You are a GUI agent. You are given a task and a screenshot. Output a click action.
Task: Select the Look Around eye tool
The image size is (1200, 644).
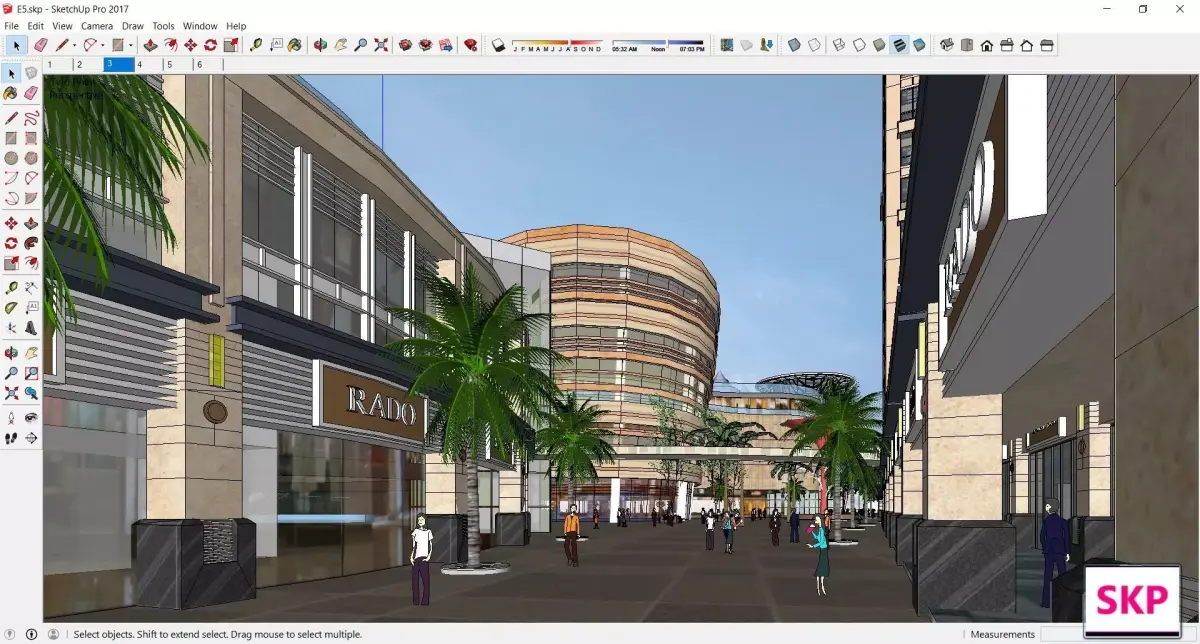click(x=31, y=418)
